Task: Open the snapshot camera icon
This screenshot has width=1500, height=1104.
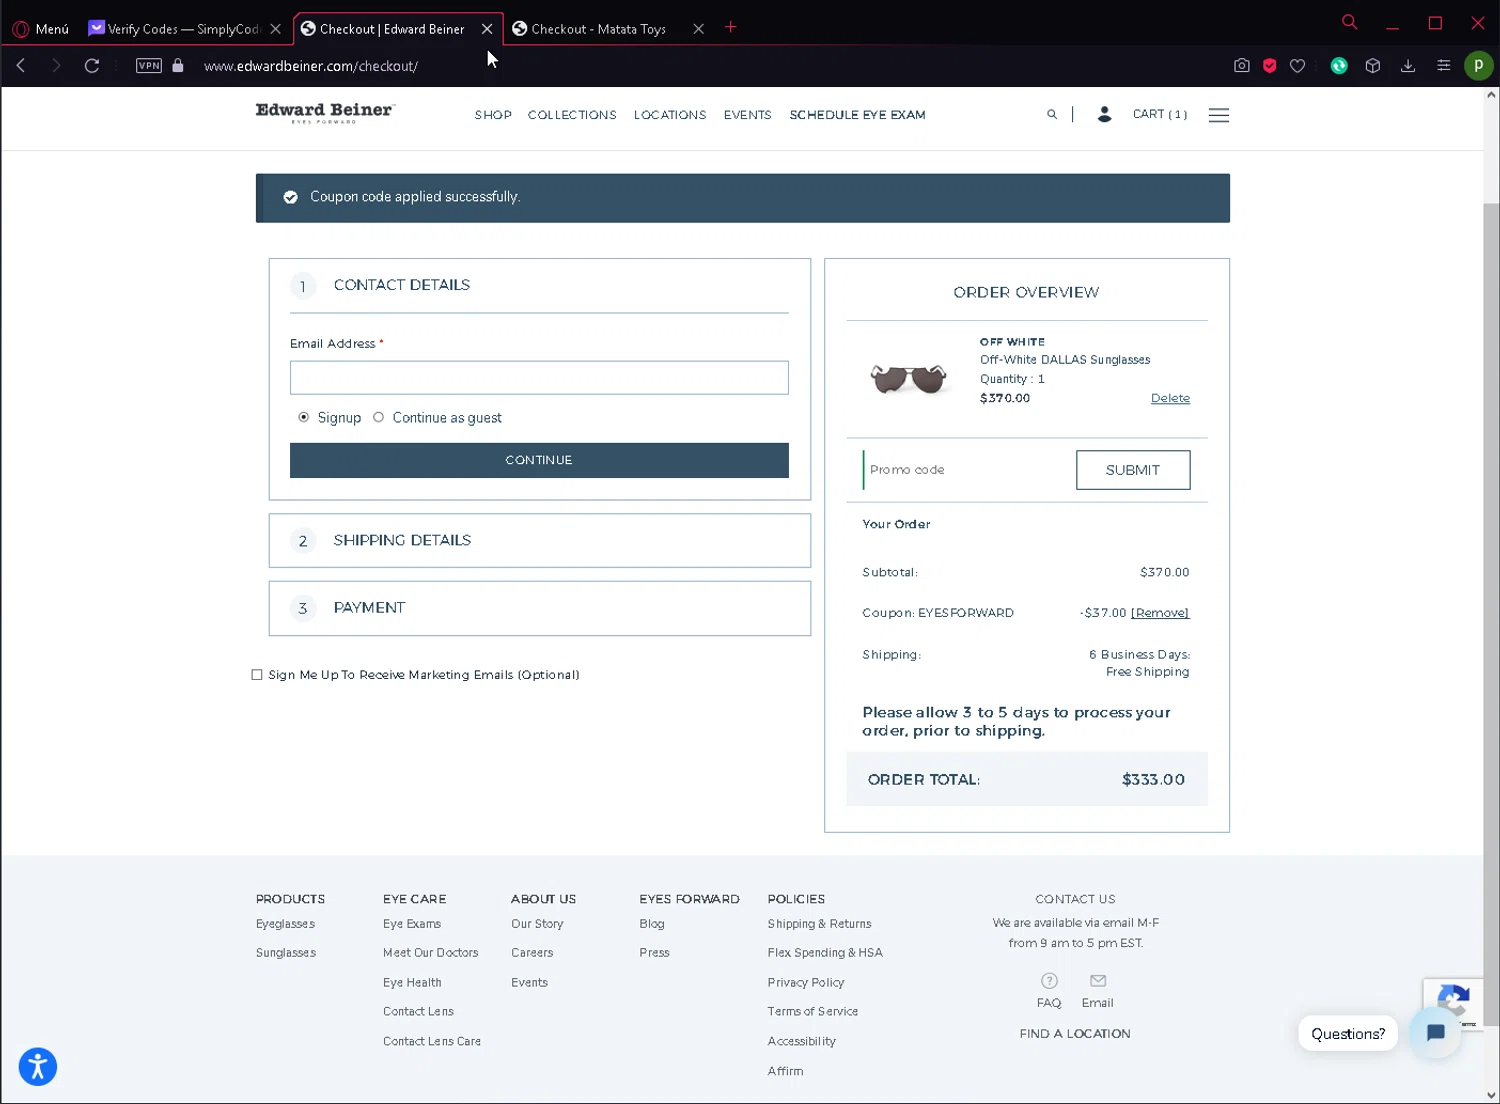Action: 1242,66
